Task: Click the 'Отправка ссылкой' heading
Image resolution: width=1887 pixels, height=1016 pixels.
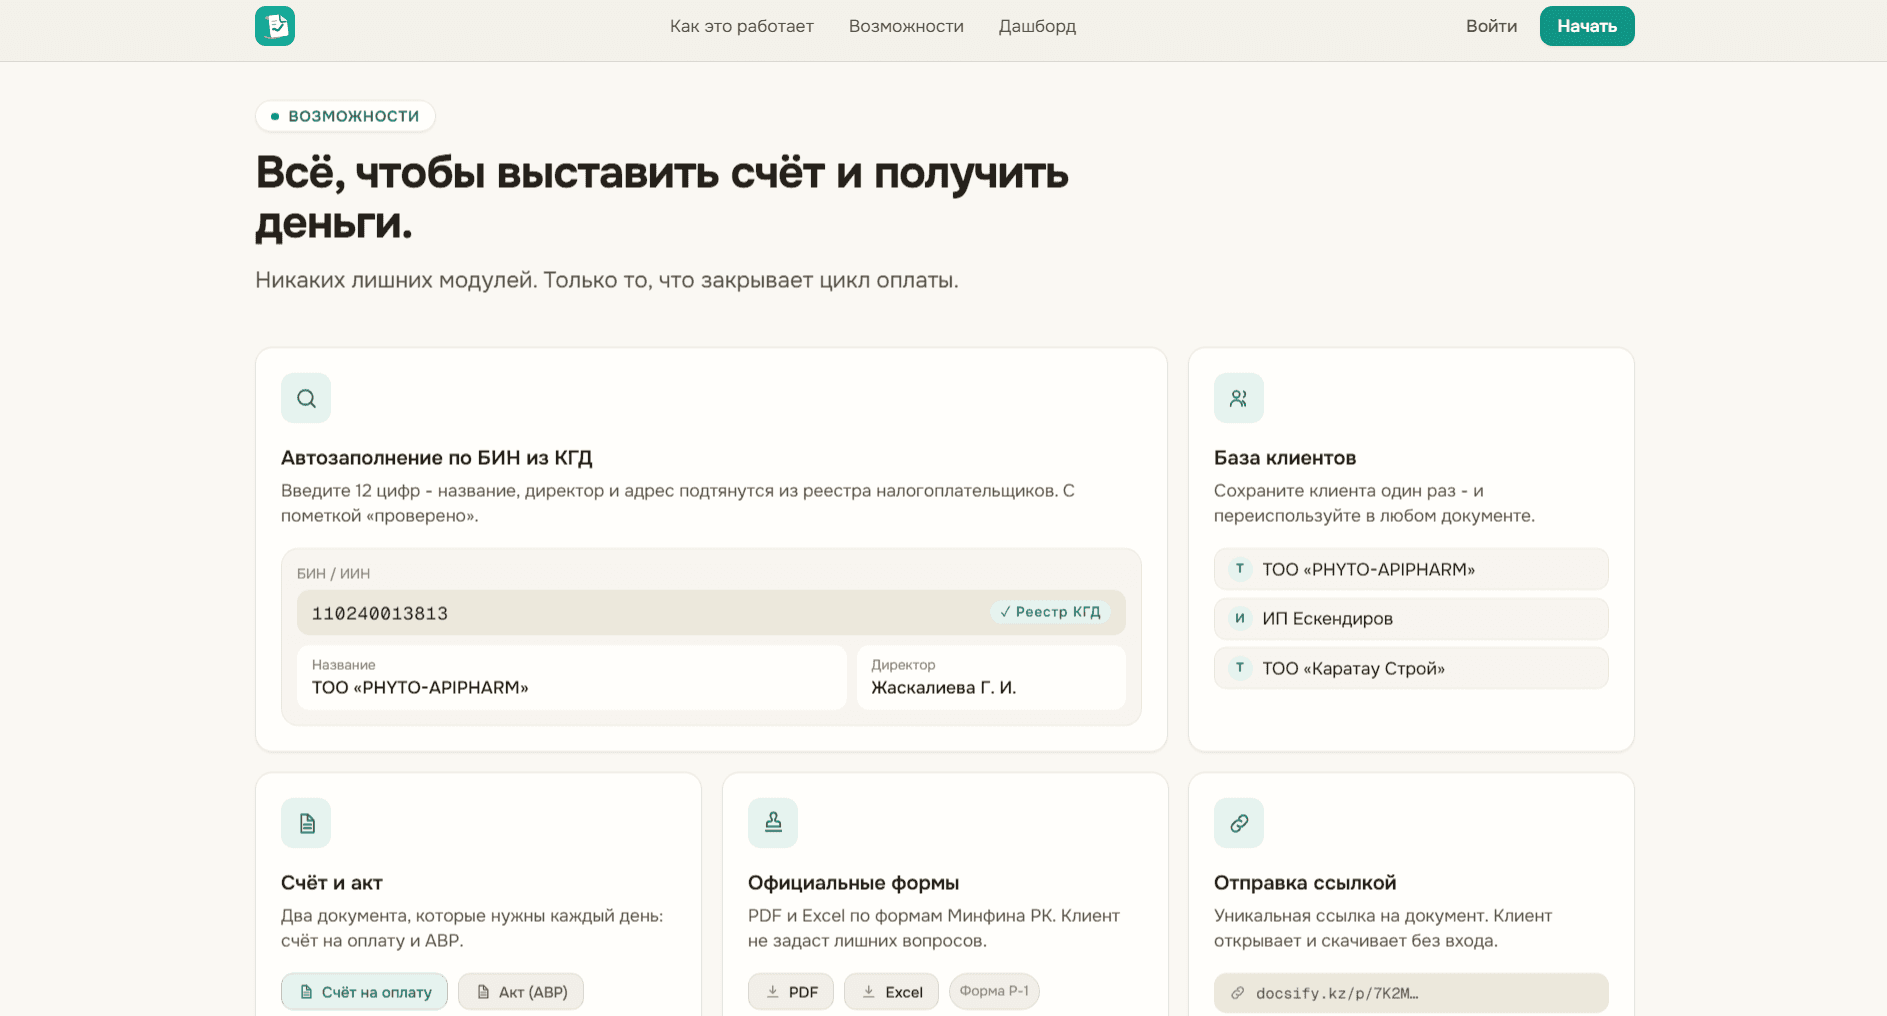Action: pyautogui.click(x=1305, y=883)
